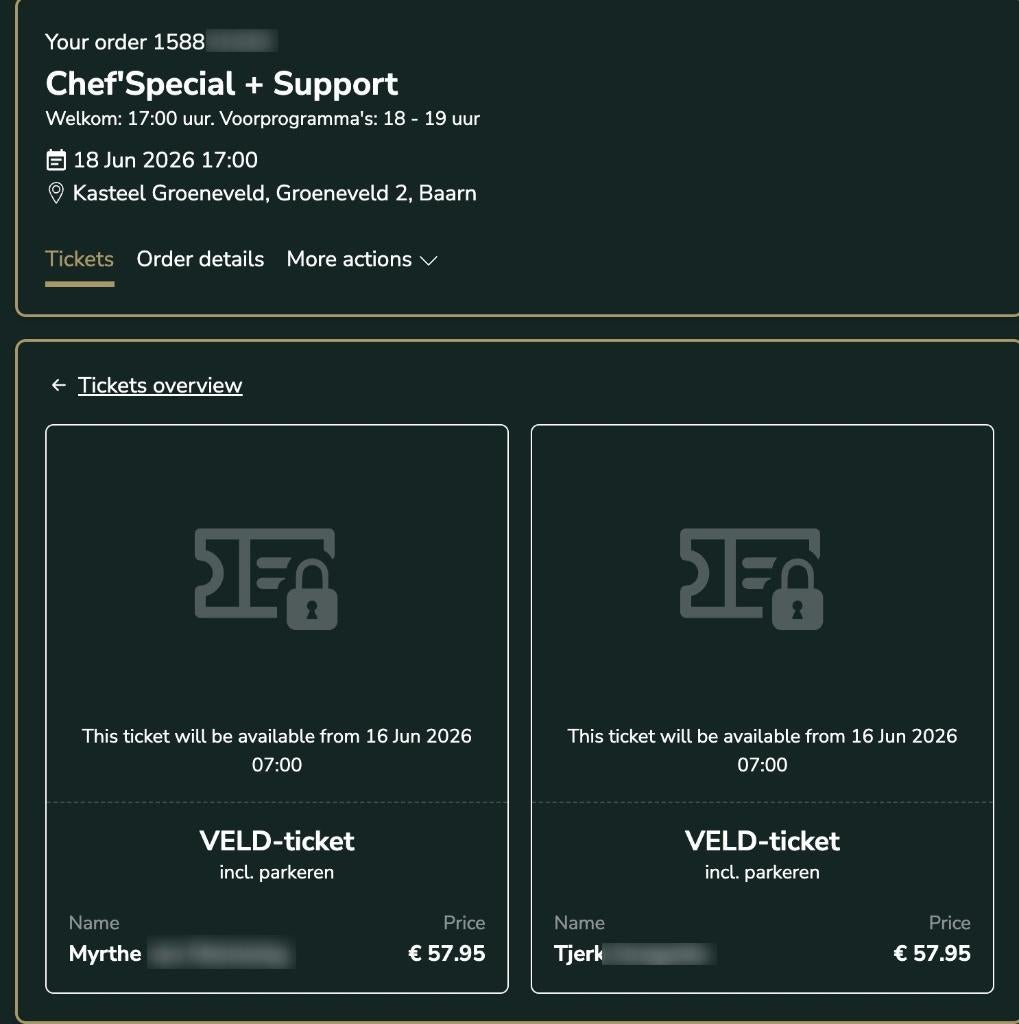The width and height of the screenshot is (1019, 1024).
Task: Click the € 57.95 price on Myrthe's ticket
Action: click(447, 953)
